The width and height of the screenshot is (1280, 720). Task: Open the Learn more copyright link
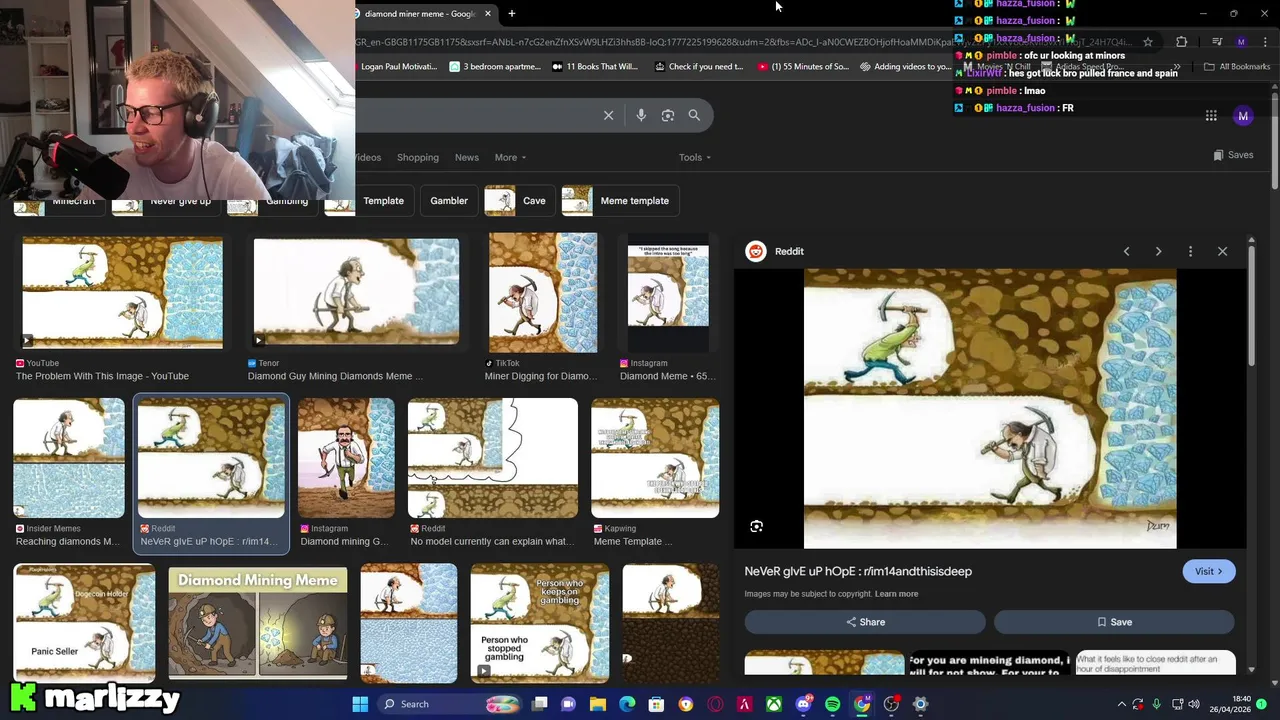coord(896,594)
